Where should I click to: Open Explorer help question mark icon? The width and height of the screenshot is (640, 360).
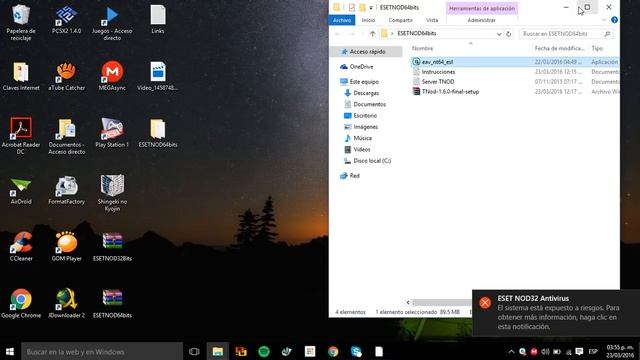614,20
